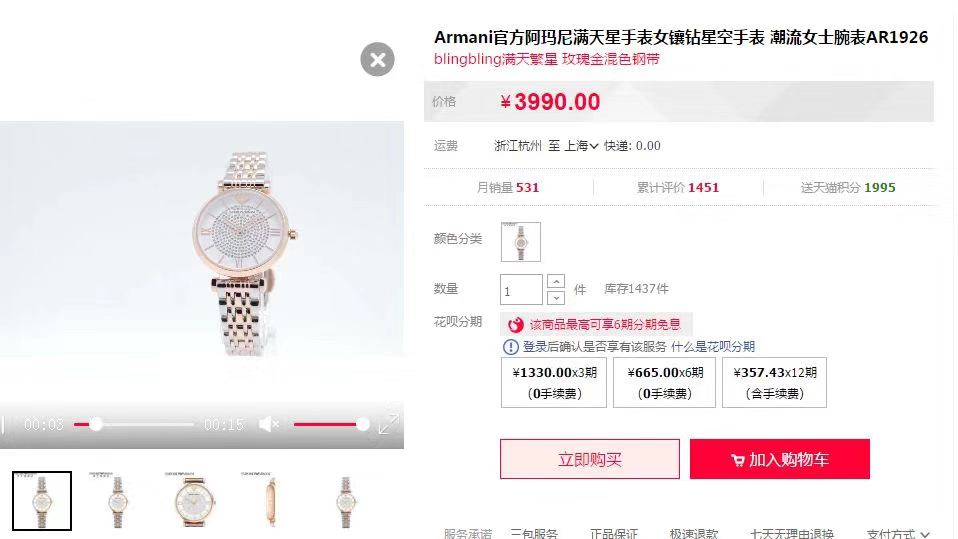The width and height of the screenshot is (958, 539).
Task: Expand the 上海 destination dropdown
Action: point(580,146)
